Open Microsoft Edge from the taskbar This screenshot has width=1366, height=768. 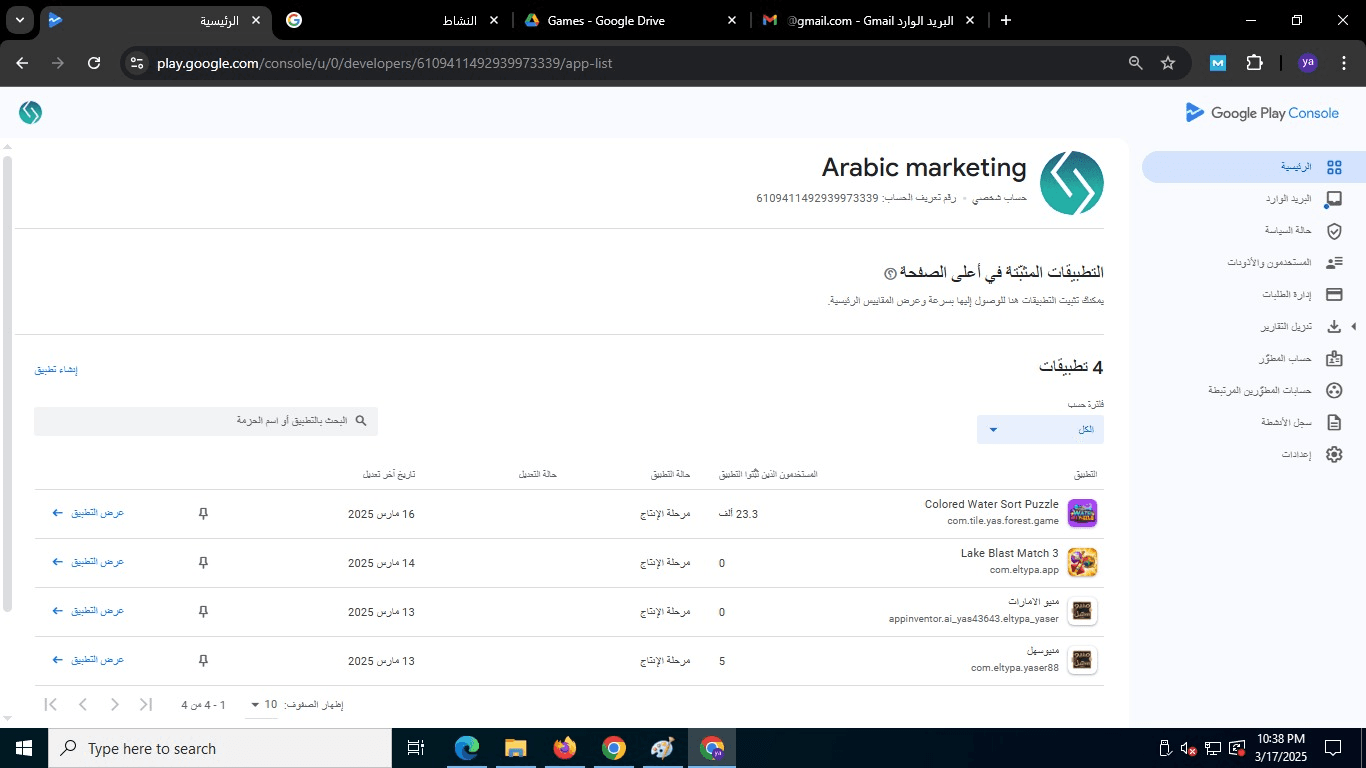(467, 748)
